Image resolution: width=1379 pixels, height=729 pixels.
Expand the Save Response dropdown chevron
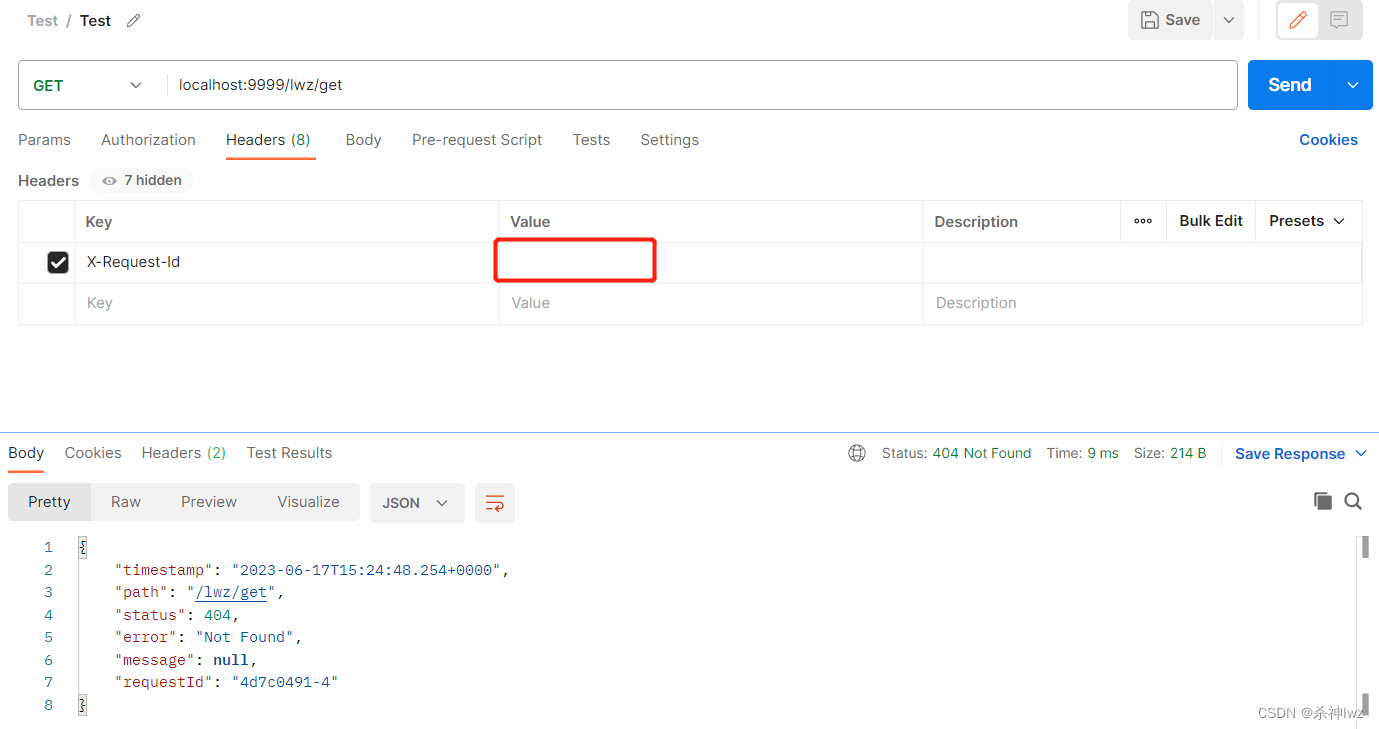click(1360, 454)
